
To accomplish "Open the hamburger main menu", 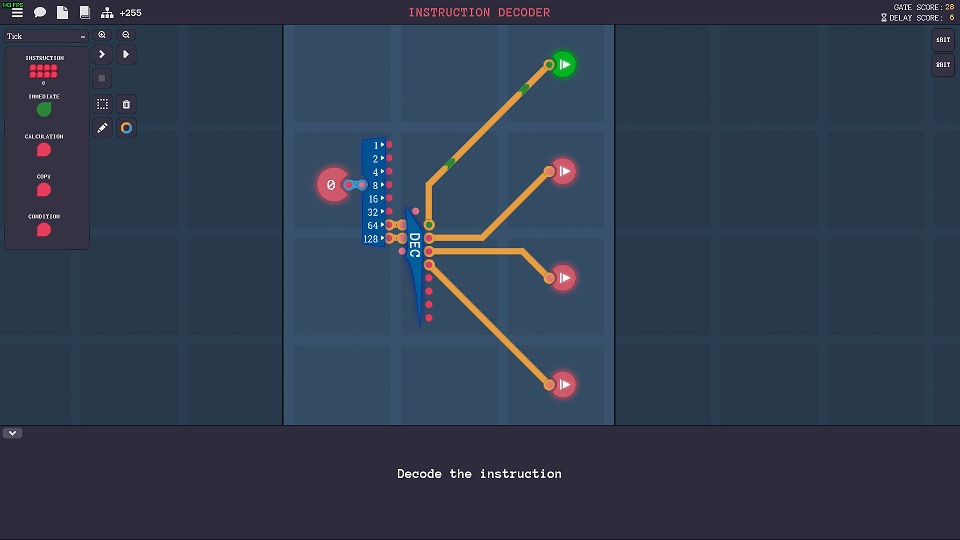I will point(17,13).
